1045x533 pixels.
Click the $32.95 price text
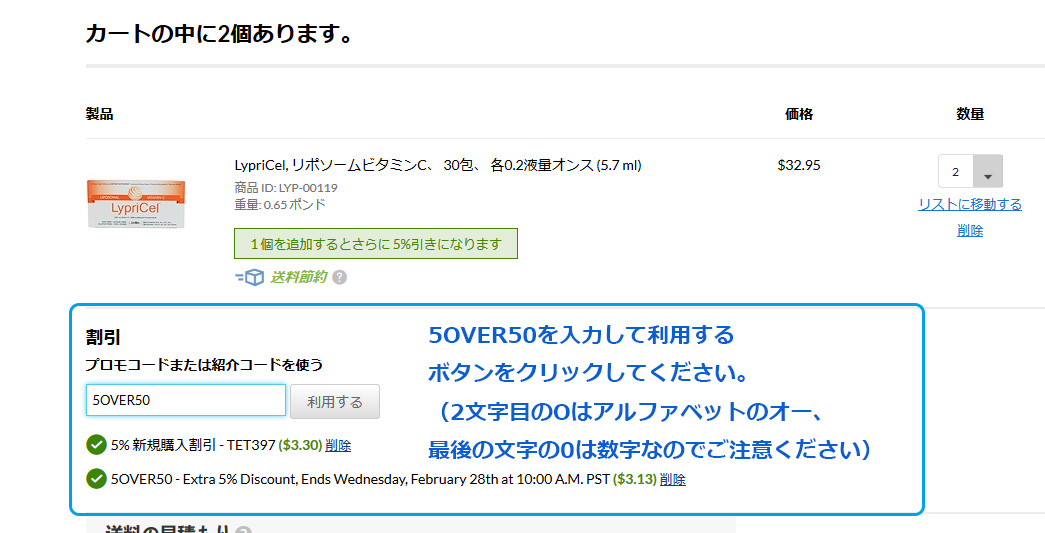[799, 165]
